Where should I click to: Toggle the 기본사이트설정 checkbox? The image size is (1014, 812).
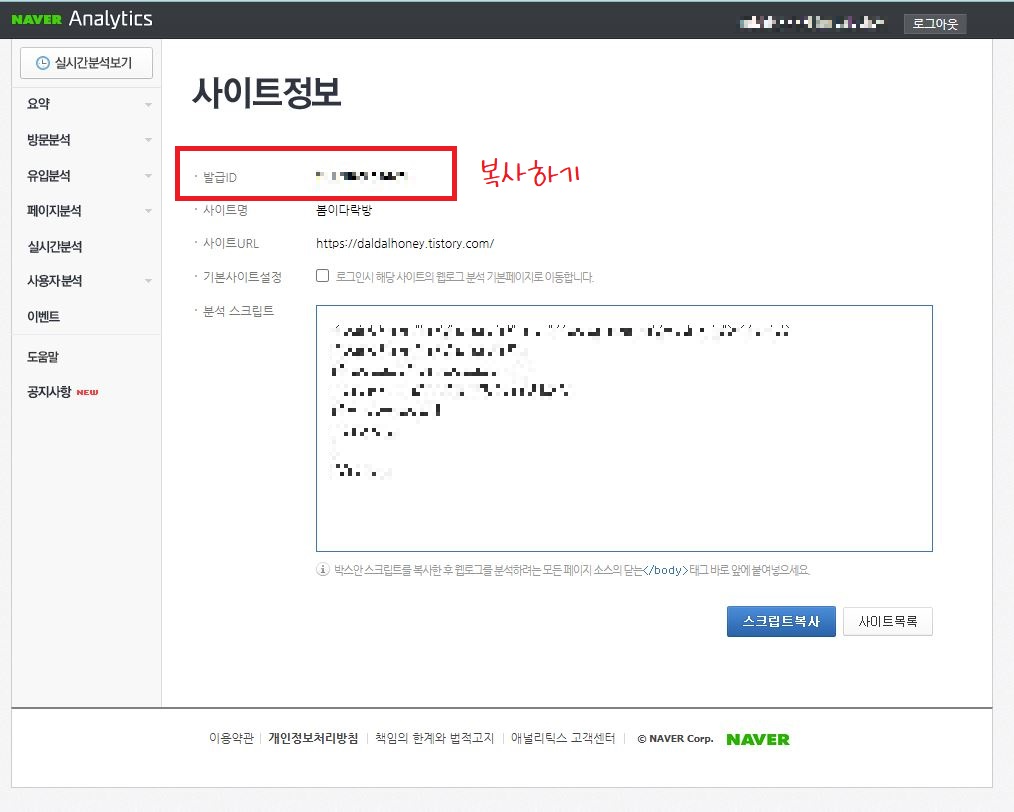click(x=322, y=275)
